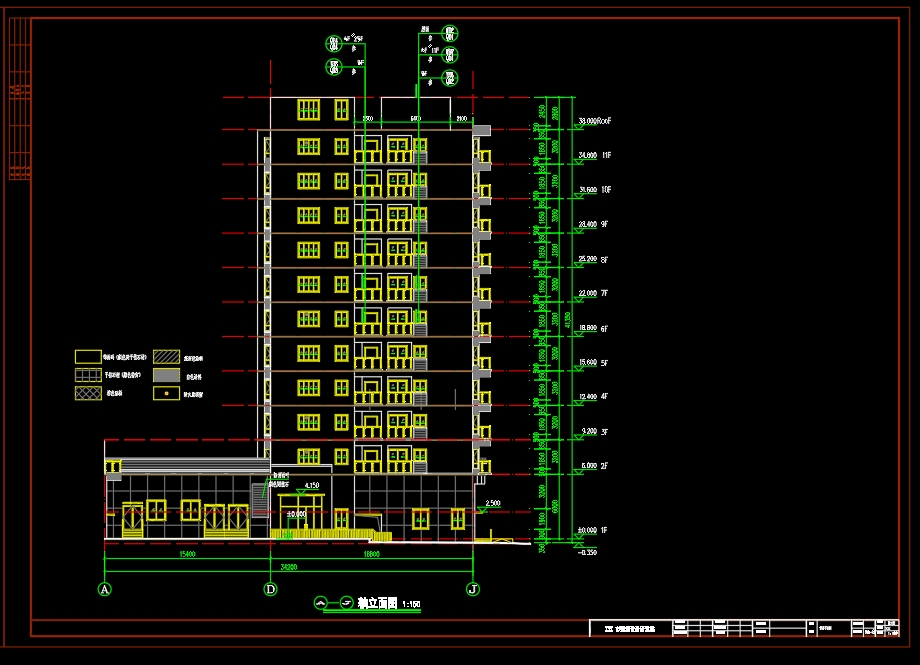Click the empty yellow rectangle legend swatch
Screen dimensions: 920x665
pyautogui.click(x=88, y=357)
